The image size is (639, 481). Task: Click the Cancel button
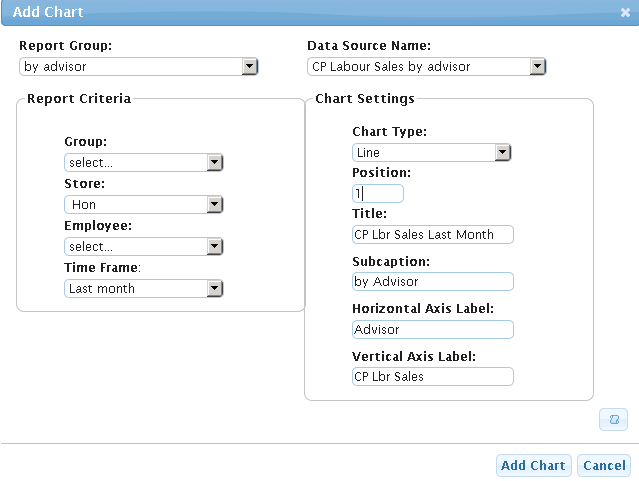pos(604,465)
